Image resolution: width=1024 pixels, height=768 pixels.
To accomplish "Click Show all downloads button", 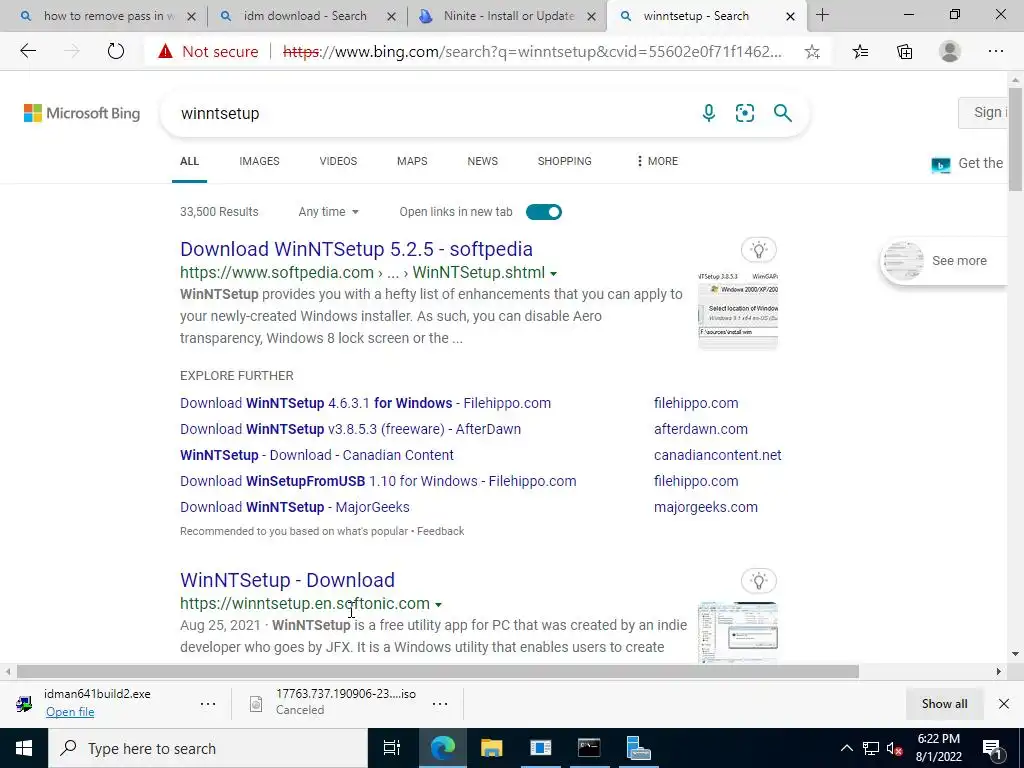I will click(x=944, y=703).
